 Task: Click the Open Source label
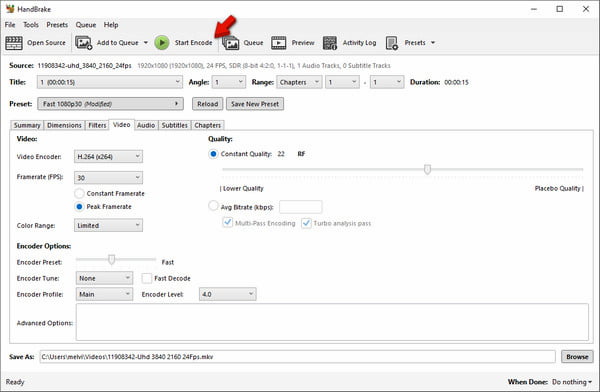pyautogui.click(x=46, y=43)
